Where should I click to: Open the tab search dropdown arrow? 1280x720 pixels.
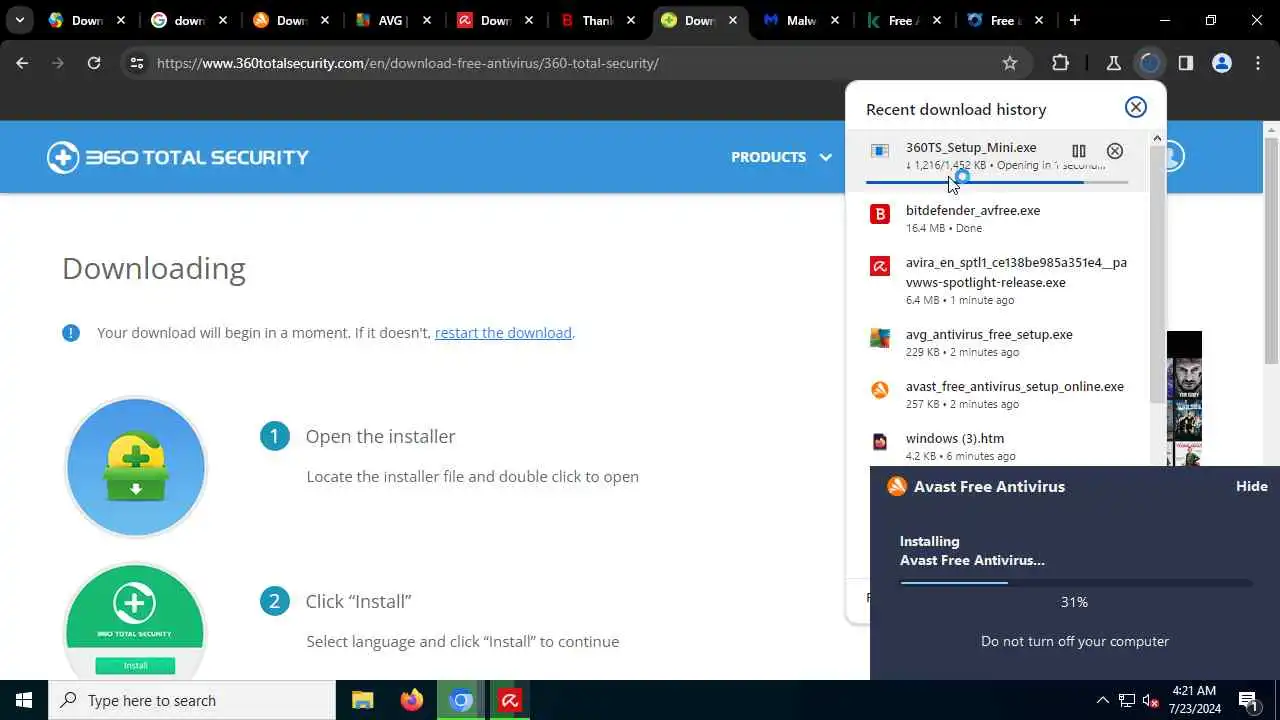(x=19, y=20)
